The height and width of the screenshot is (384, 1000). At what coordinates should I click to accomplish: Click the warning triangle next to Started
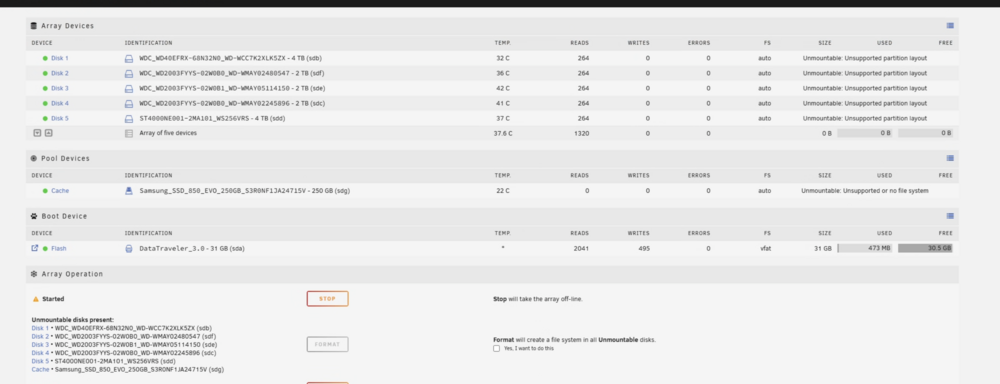click(x=36, y=299)
